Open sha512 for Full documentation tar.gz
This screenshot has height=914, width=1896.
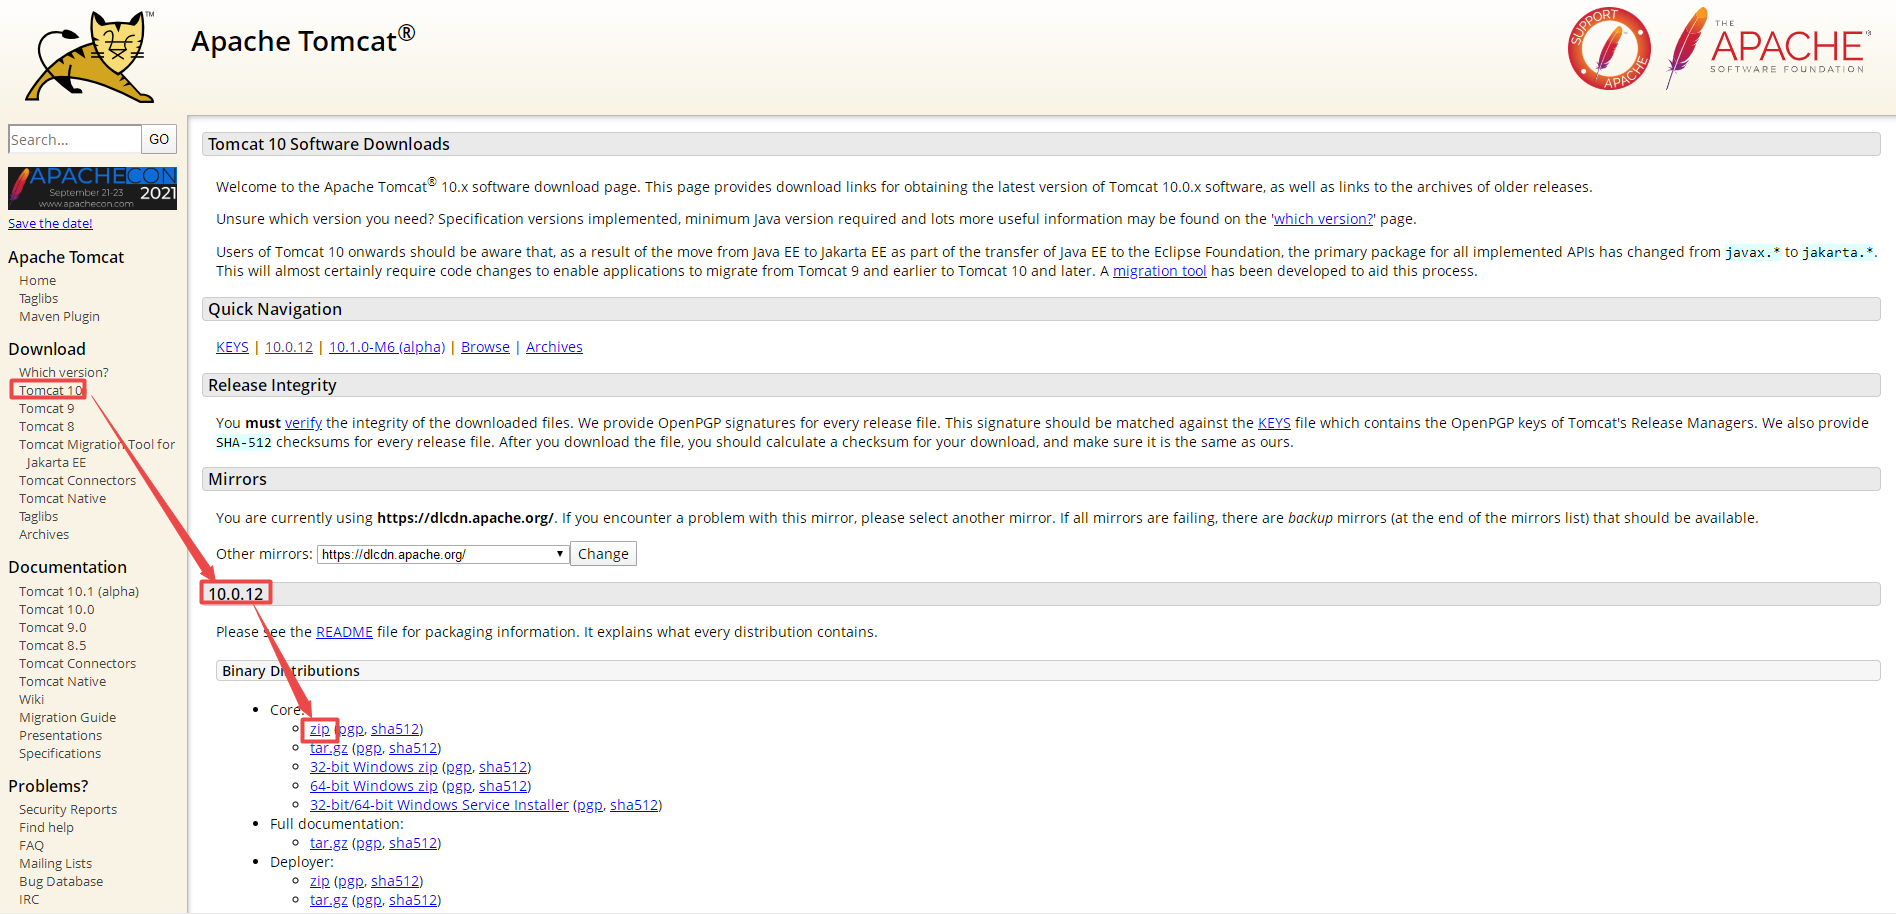(413, 843)
